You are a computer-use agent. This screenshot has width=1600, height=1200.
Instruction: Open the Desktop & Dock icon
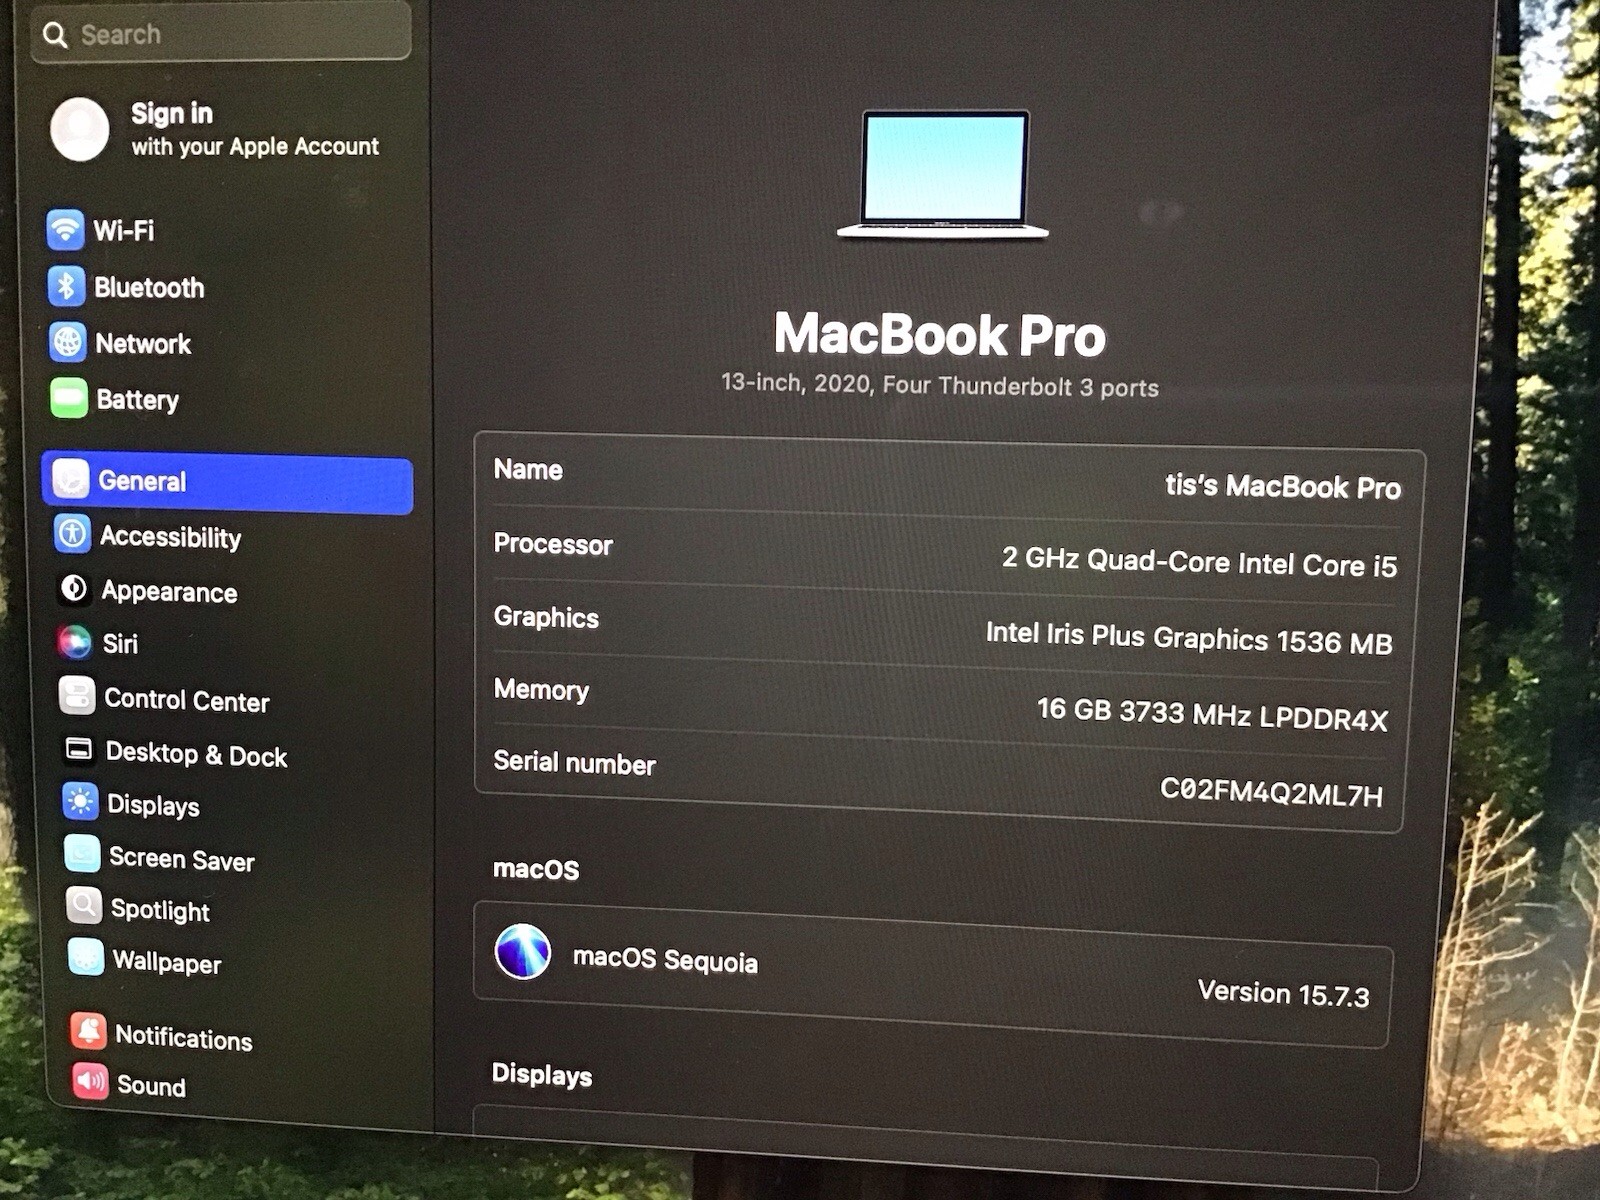[x=78, y=749]
